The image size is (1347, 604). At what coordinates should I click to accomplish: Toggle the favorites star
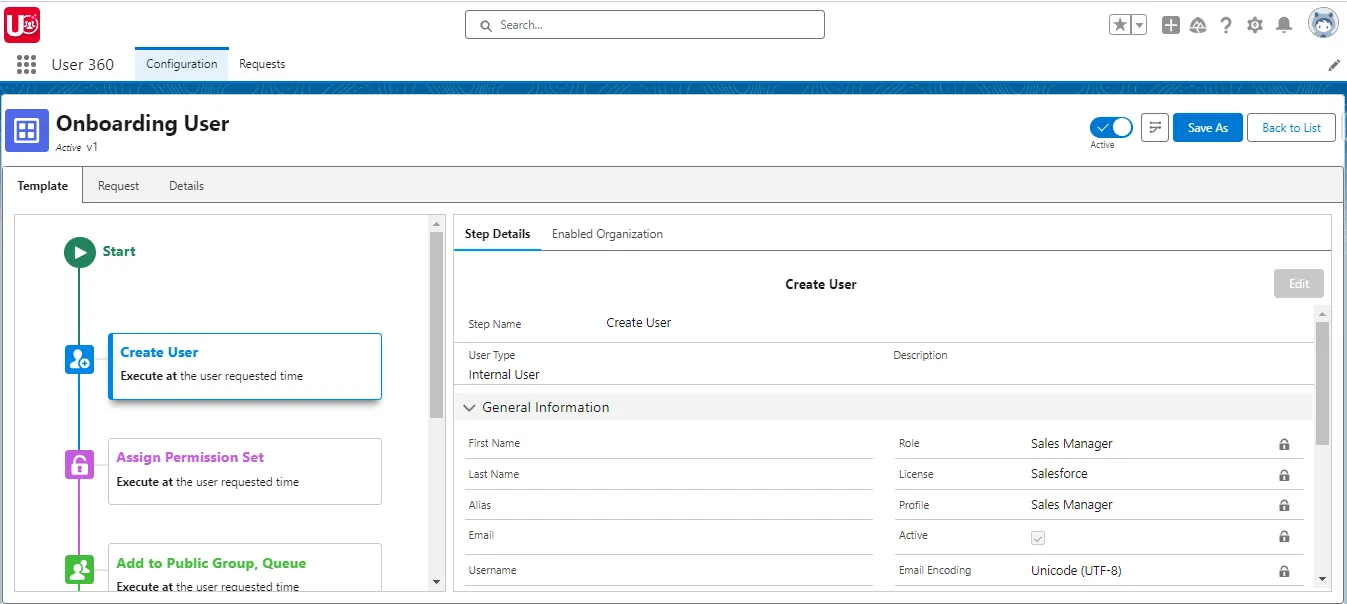click(1120, 23)
